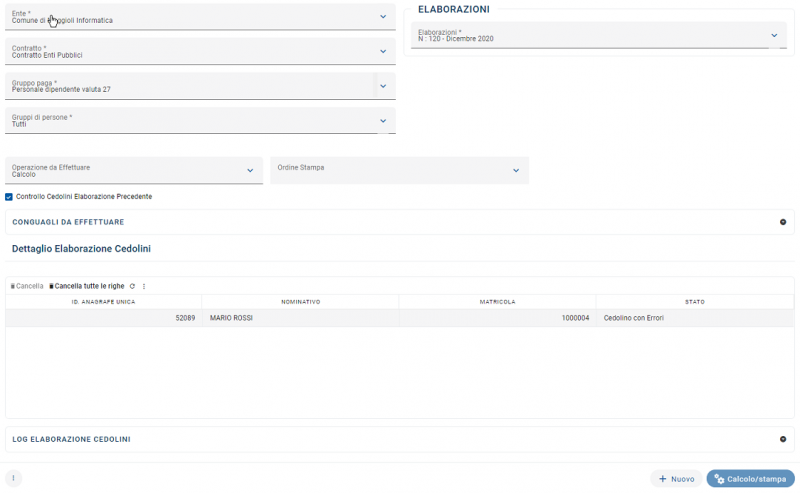800x493 pixels.
Task: Sort by Stato column header
Action: tap(695, 302)
